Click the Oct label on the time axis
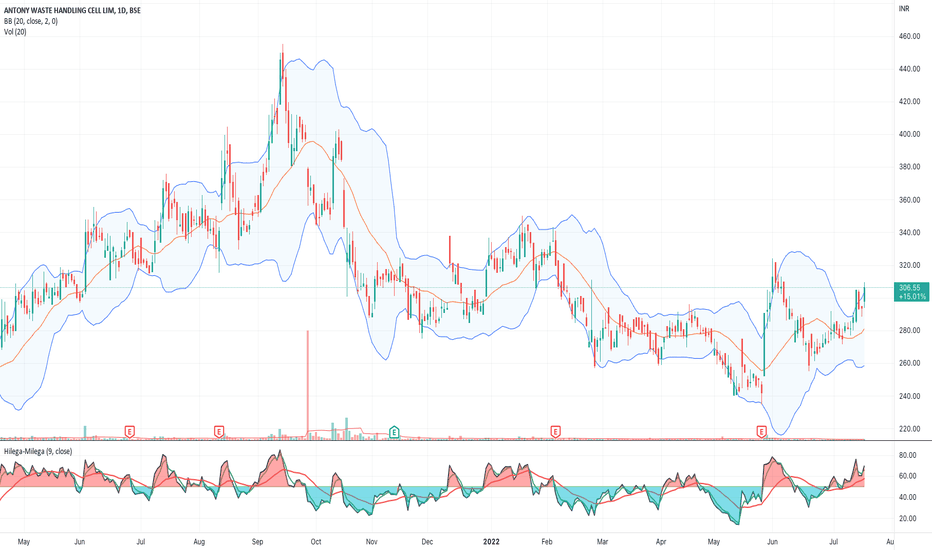932x550 pixels. pos(316,542)
